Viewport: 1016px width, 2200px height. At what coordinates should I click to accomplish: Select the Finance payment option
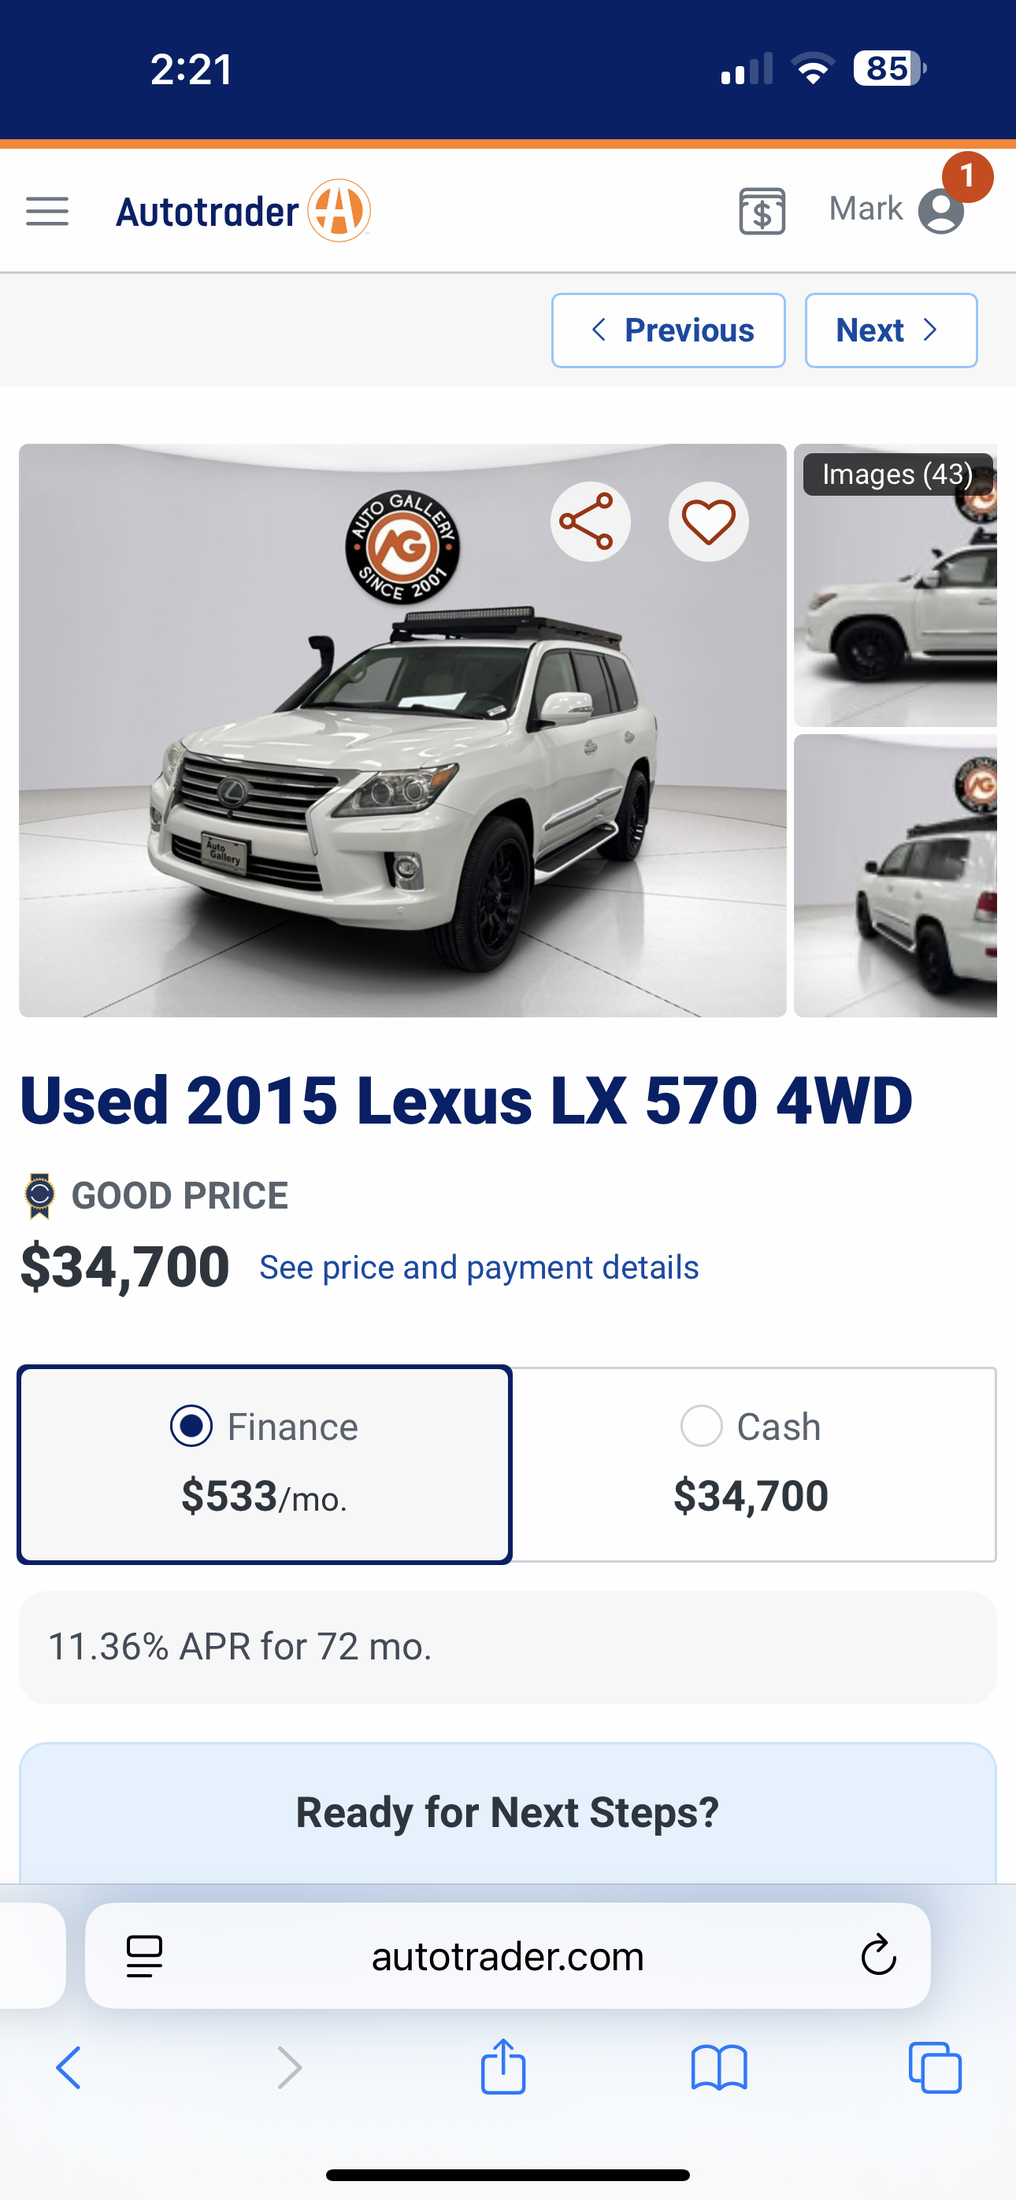(x=264, y=1464)
